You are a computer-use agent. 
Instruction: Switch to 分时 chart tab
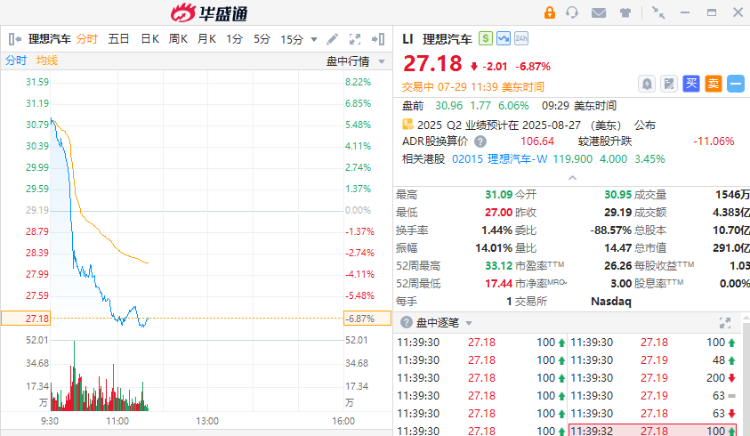[x=87, y=39]
